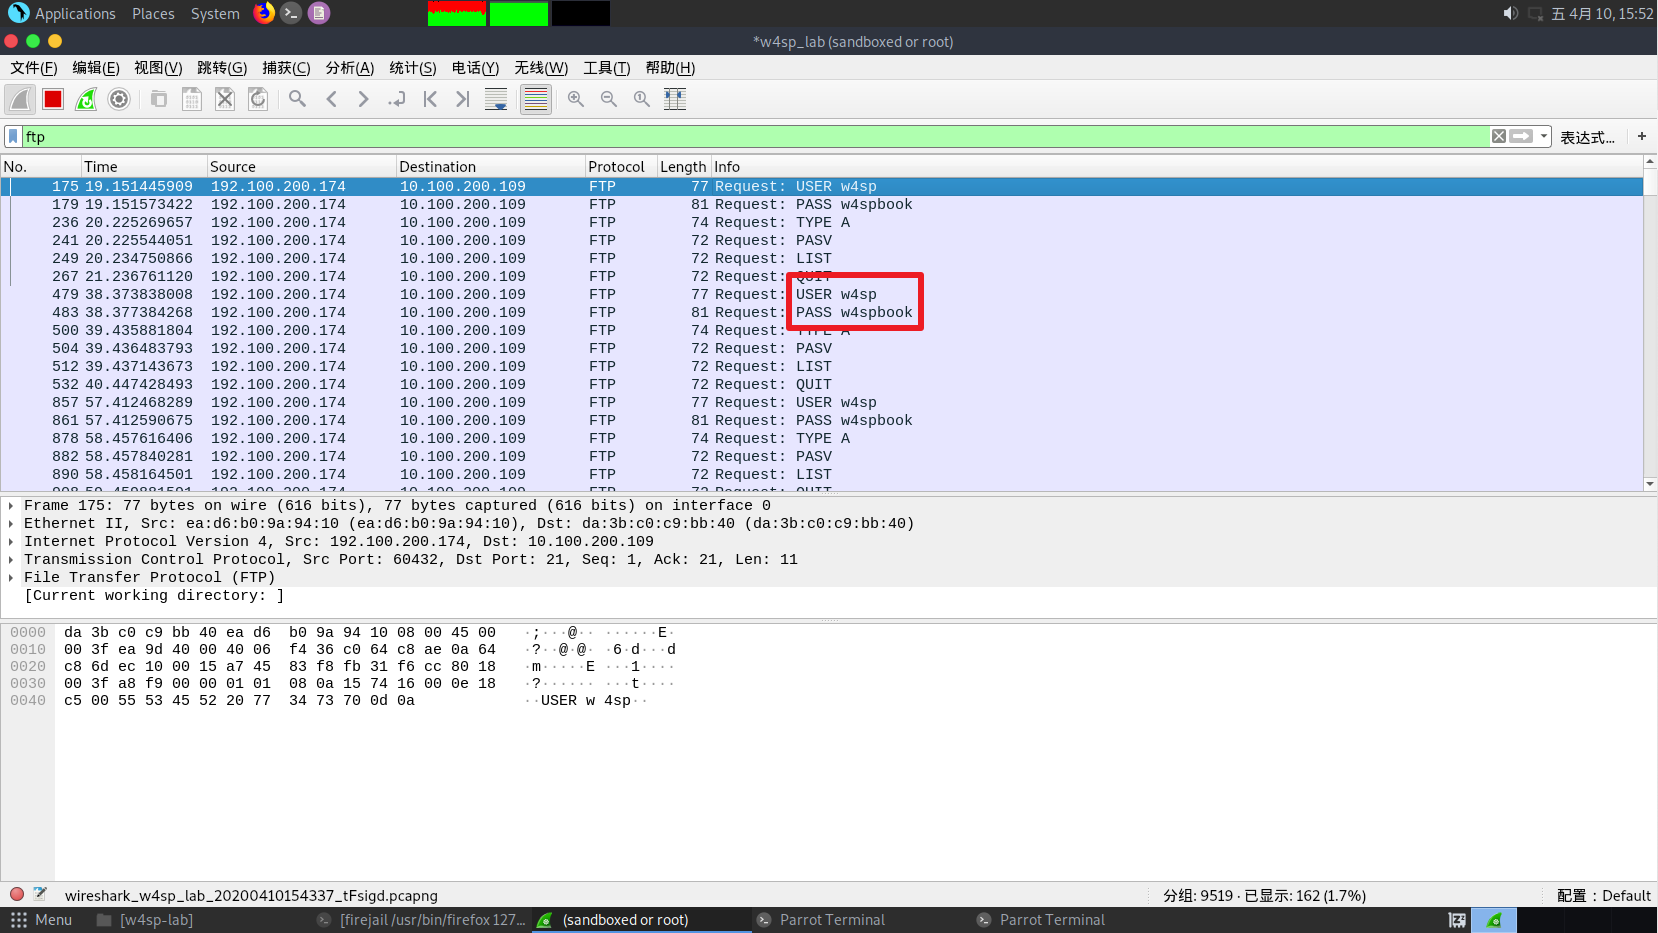Viewport: 1658px width, 933px height.
Task: Restart the current capture
Action: point(86,99)
